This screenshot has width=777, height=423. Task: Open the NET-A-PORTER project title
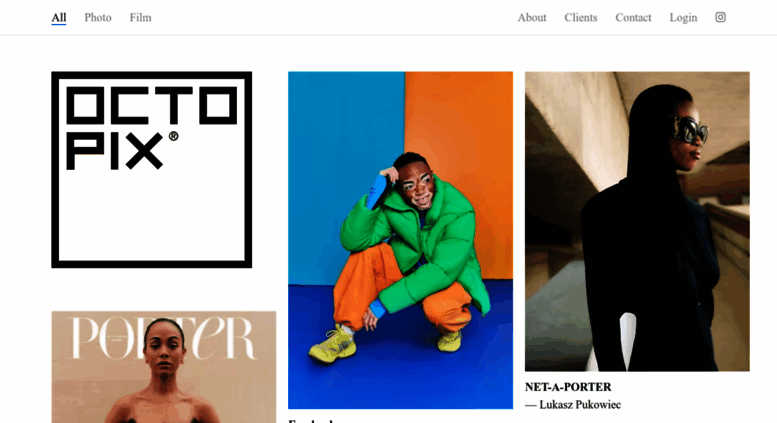pyautogui.click(x=568, y=387)
